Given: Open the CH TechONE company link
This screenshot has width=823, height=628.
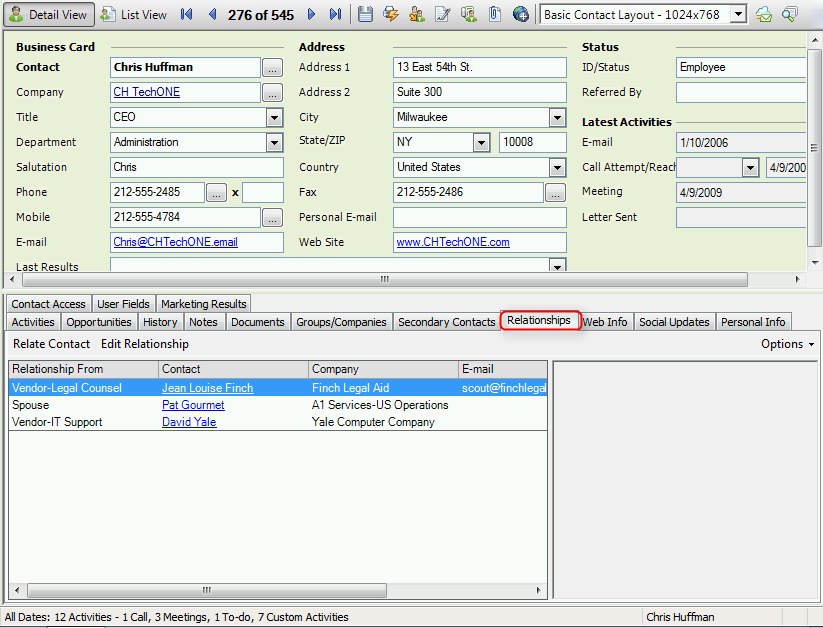Looking at the screenshot, I should [146, 92].
